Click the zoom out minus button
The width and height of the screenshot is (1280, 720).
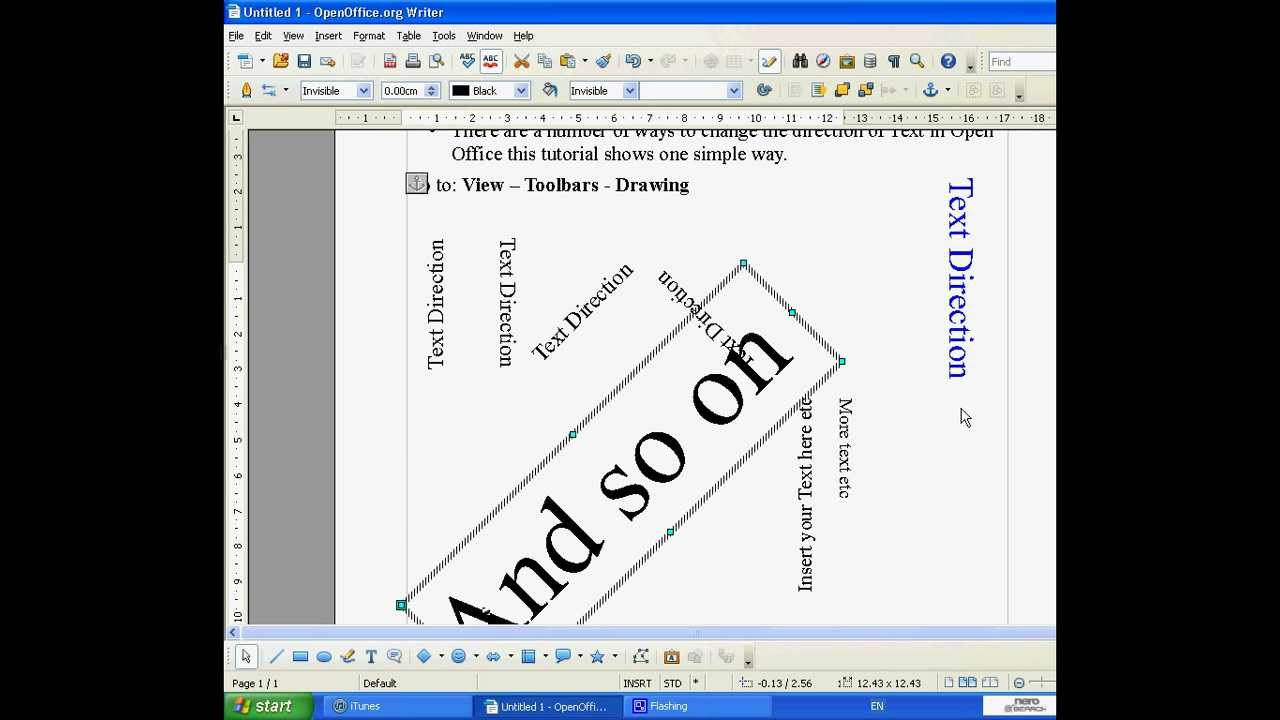pyautogui.click(x=1019, y=684)
